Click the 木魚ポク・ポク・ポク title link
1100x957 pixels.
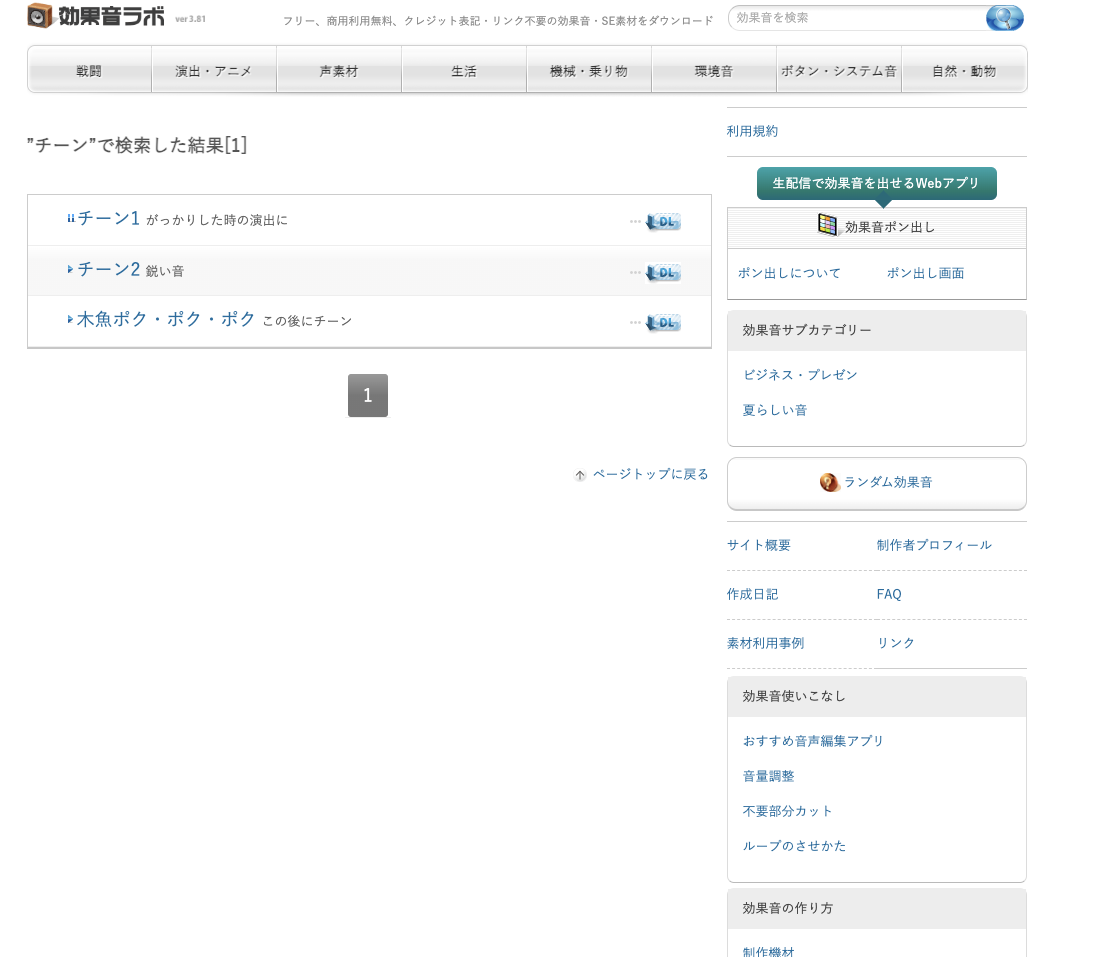pyautogui.click(x=166, y=319)
